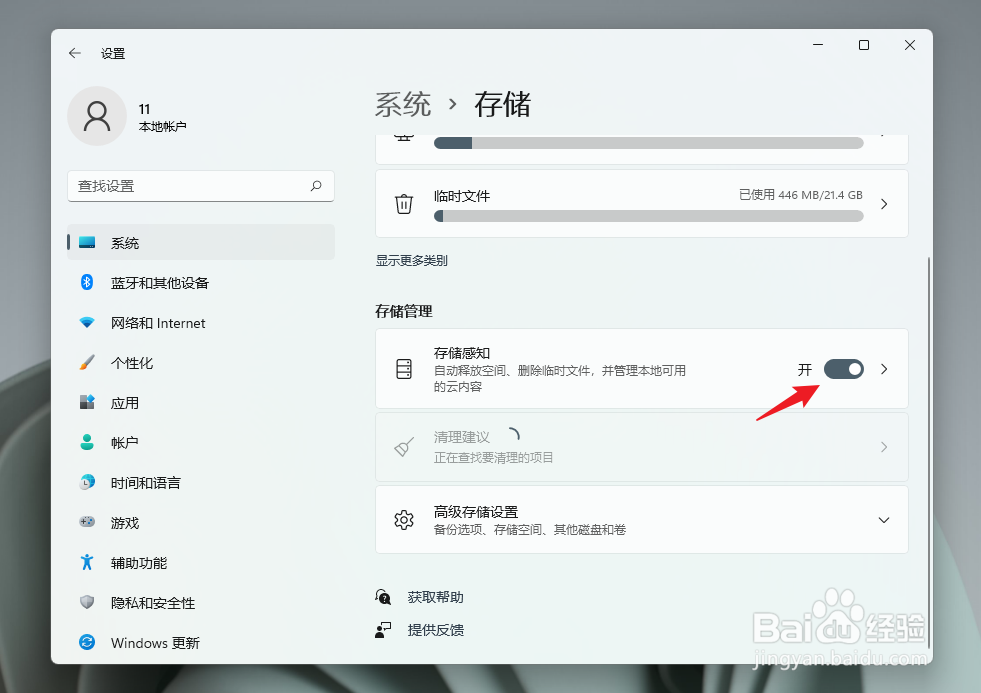Expand 存储感知 details with the arrow
This screenshot has height=693, width=981.
coord(882,369)
